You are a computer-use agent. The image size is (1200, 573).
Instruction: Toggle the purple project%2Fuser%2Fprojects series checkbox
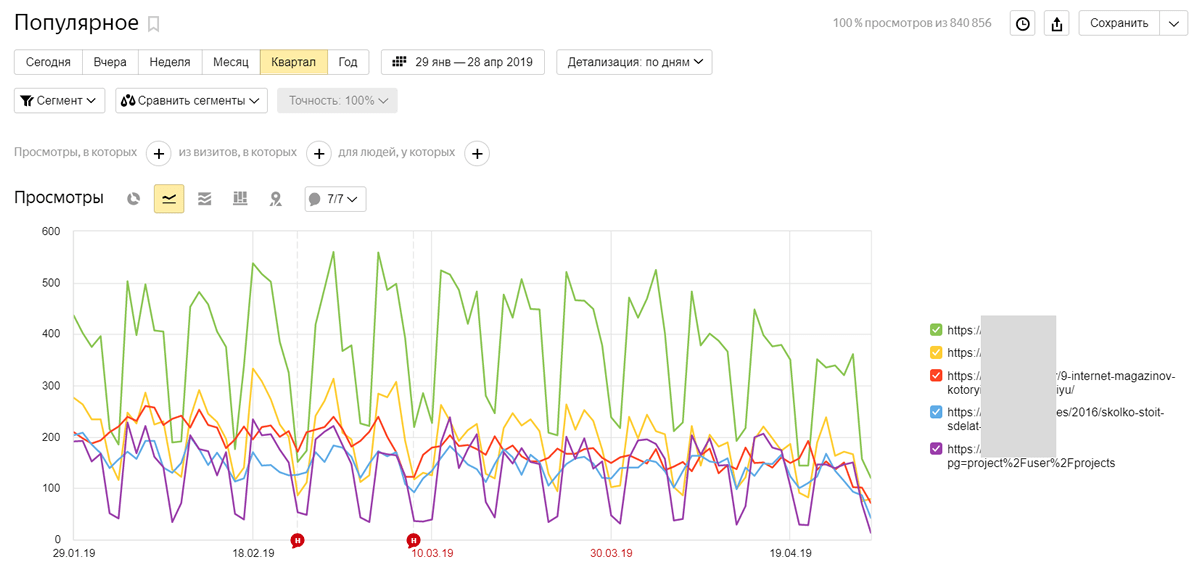tap(936, 450)
